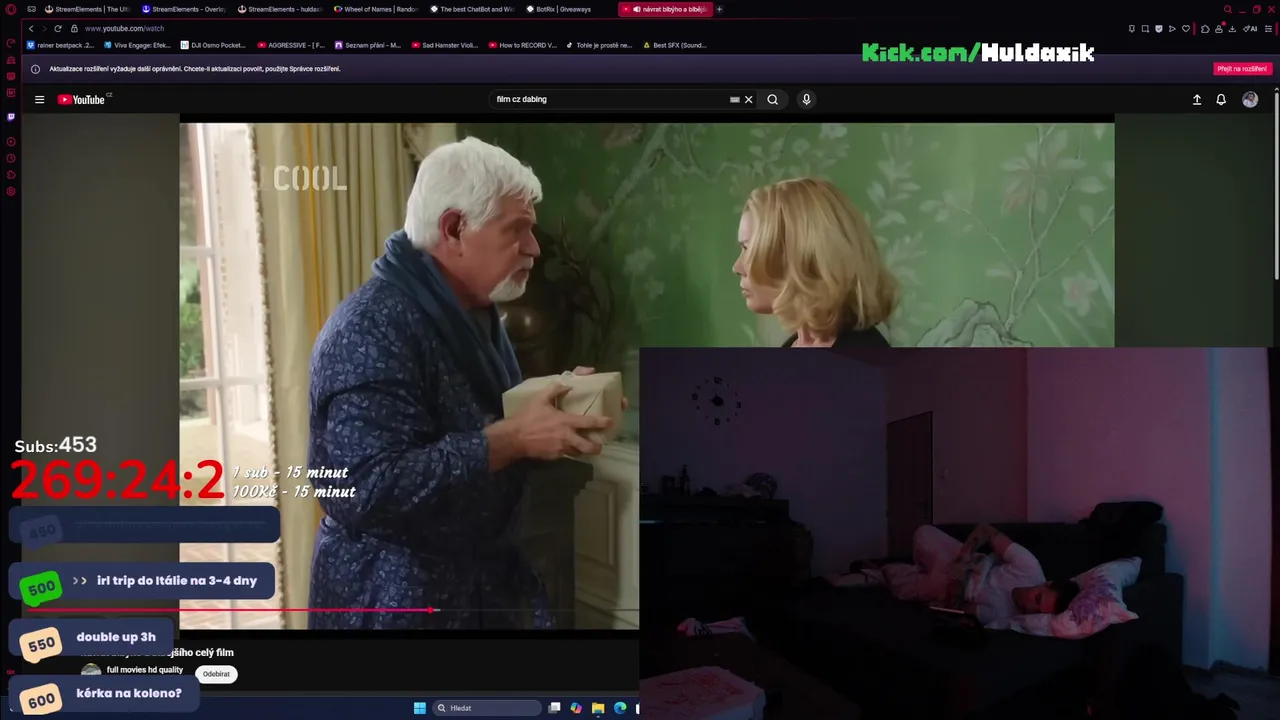Open the DJI Osmo Pocket bookmark
This screenshot has height=720, width=1280.
[x=213, y=45]
